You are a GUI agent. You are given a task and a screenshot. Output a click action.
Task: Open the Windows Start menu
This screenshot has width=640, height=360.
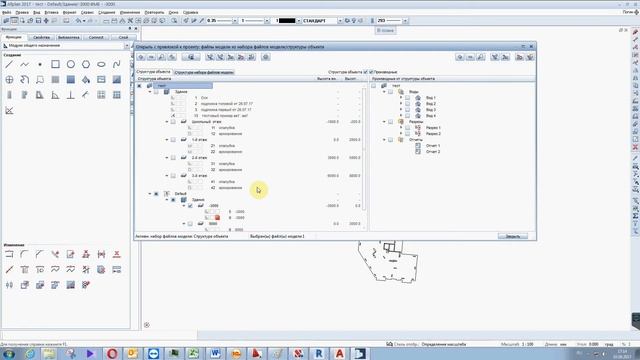pos(9,353)
